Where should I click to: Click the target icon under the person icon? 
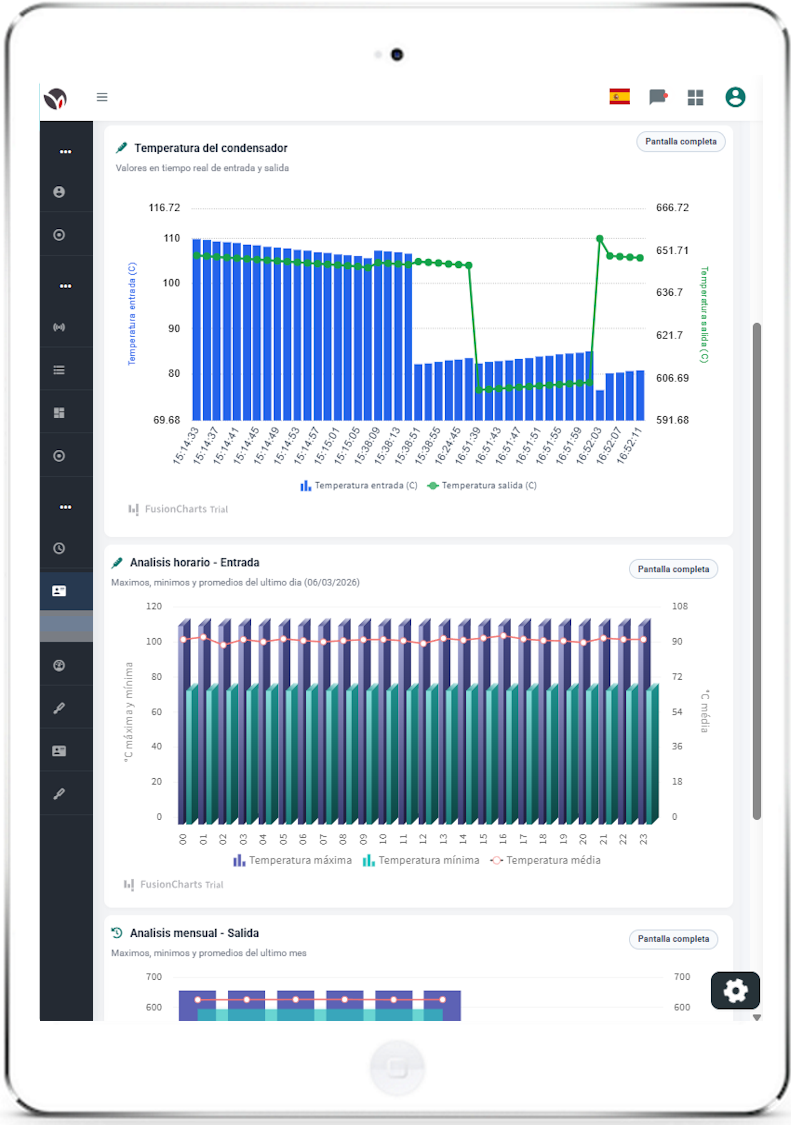pyautogui.click(x=60, y=235)
